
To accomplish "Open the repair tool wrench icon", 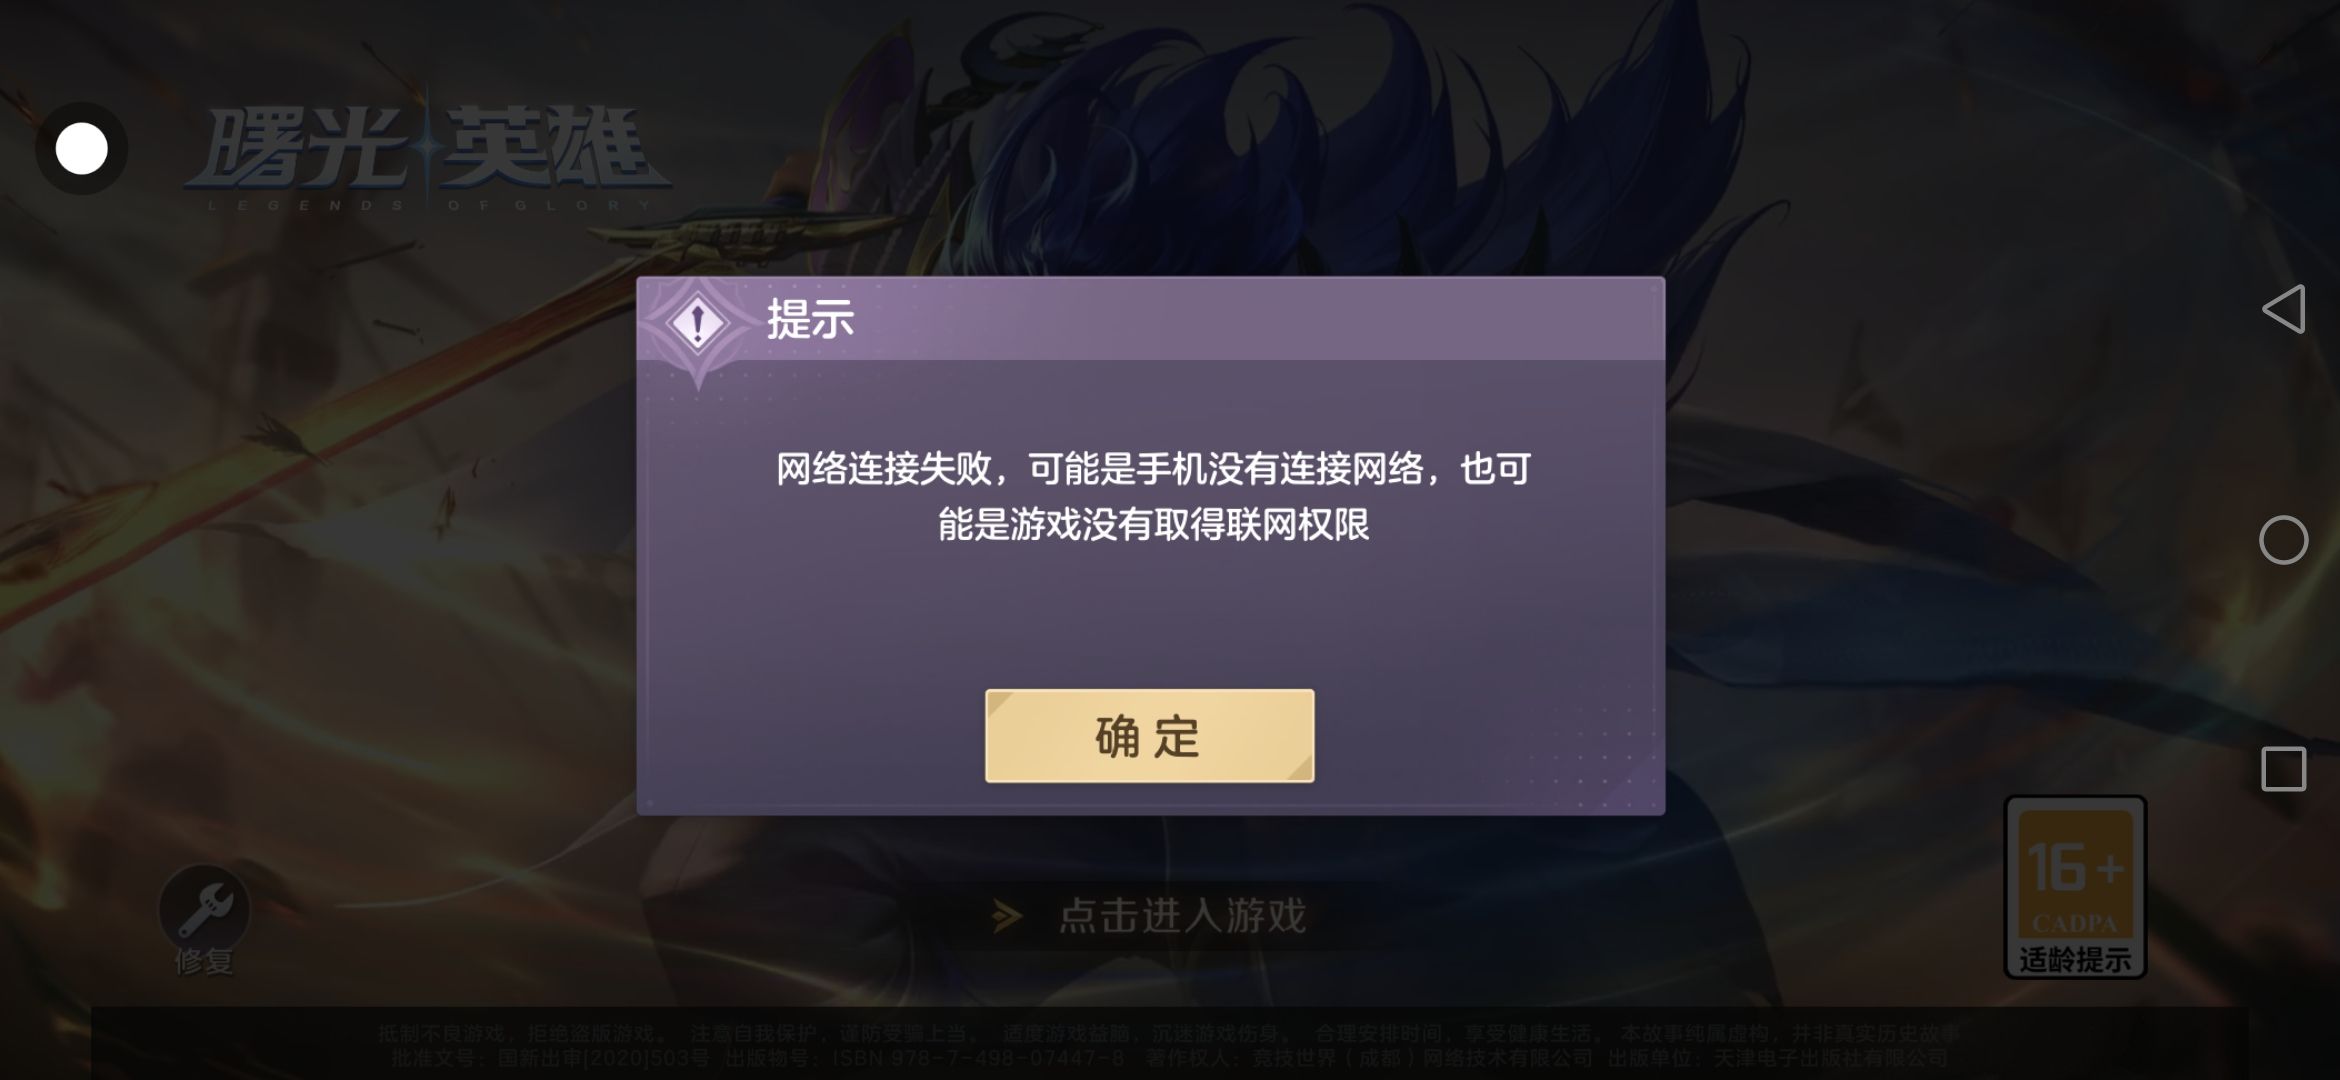I will (x=204, y=908).
